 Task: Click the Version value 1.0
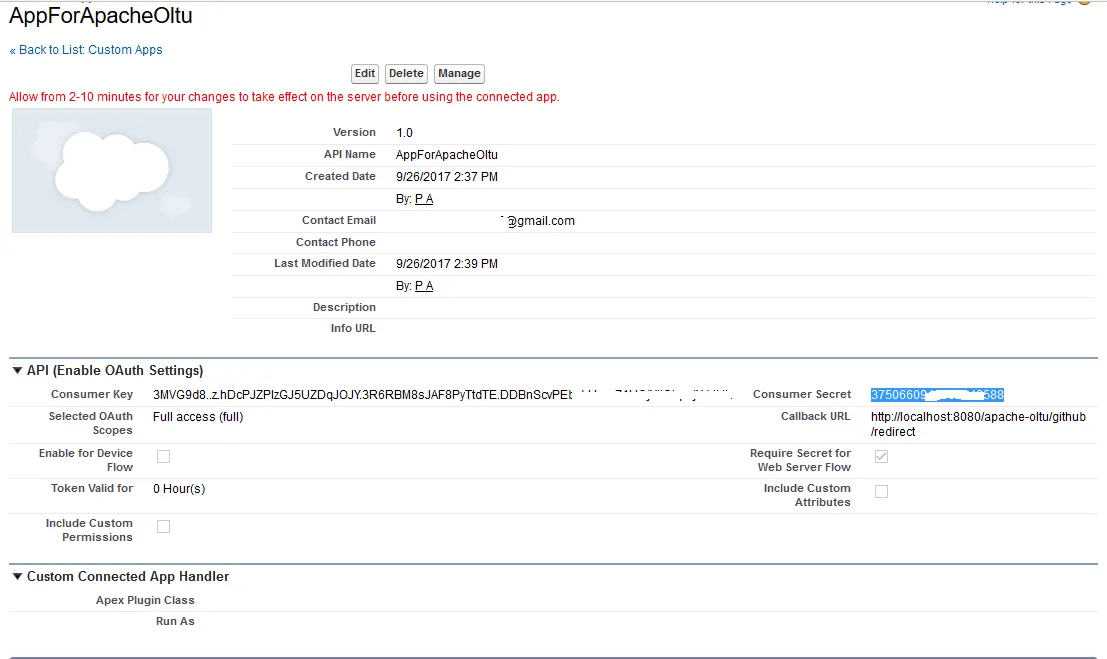404,133
